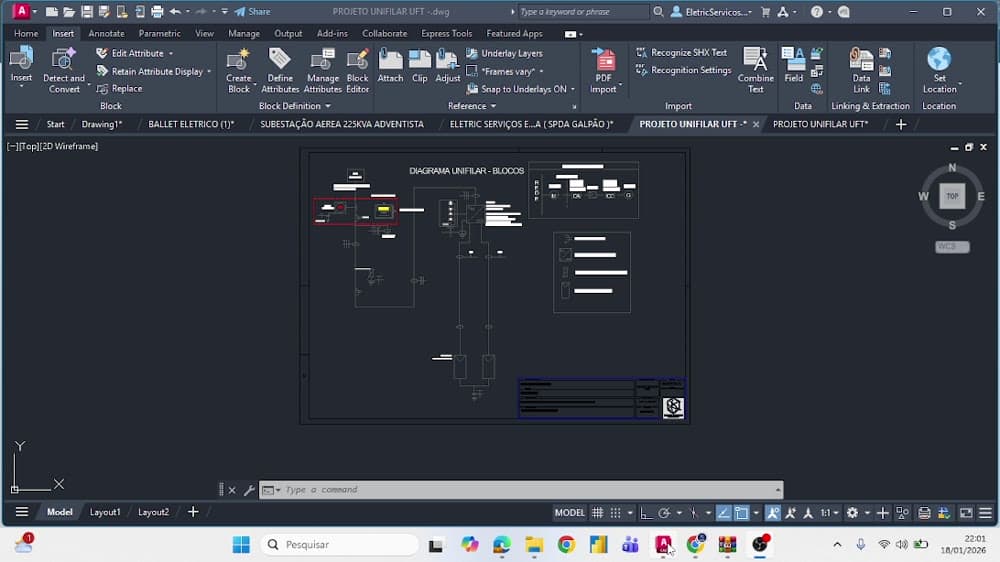
Task: Toggle annotation visibility in status bar
Action: point(772,512)
